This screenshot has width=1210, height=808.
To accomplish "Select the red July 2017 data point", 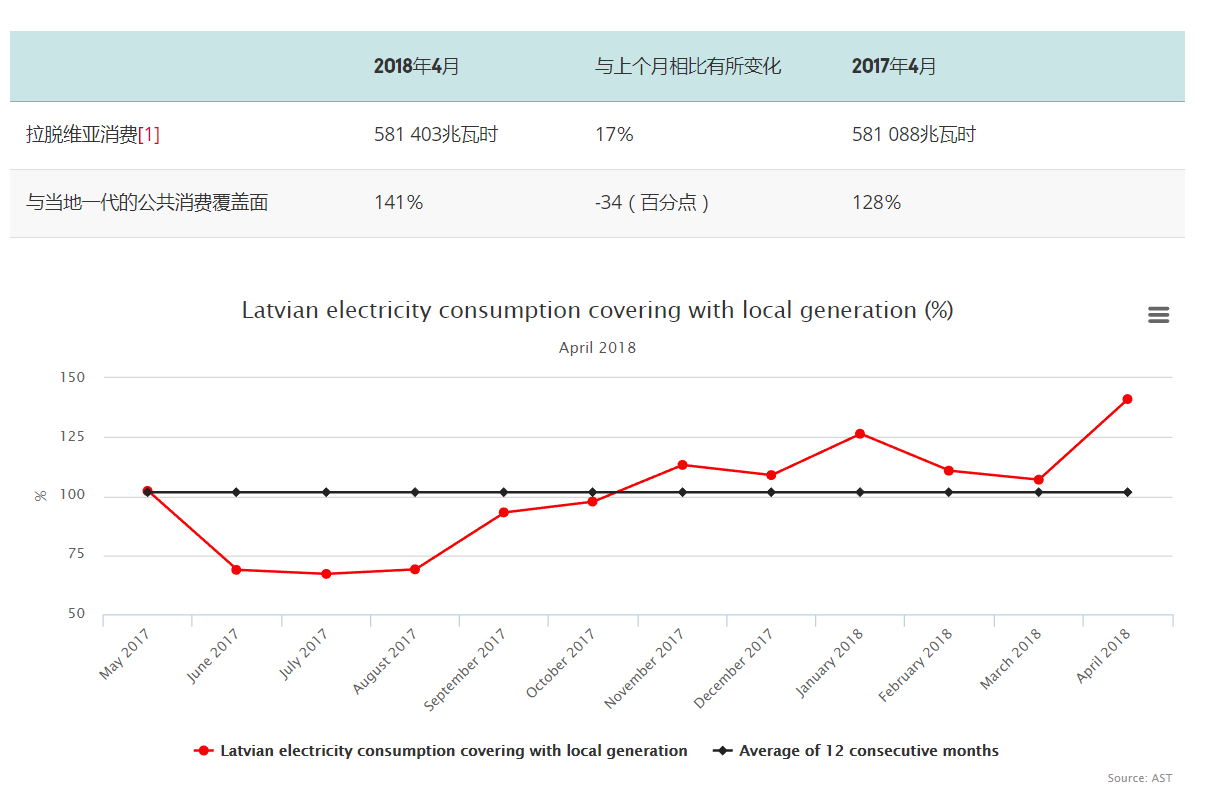I will (326, 574).
